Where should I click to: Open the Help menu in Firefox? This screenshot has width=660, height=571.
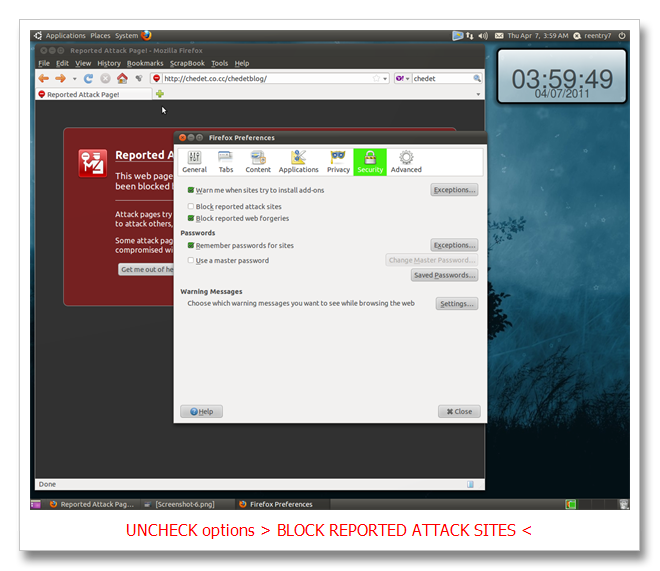coord(242,63)
